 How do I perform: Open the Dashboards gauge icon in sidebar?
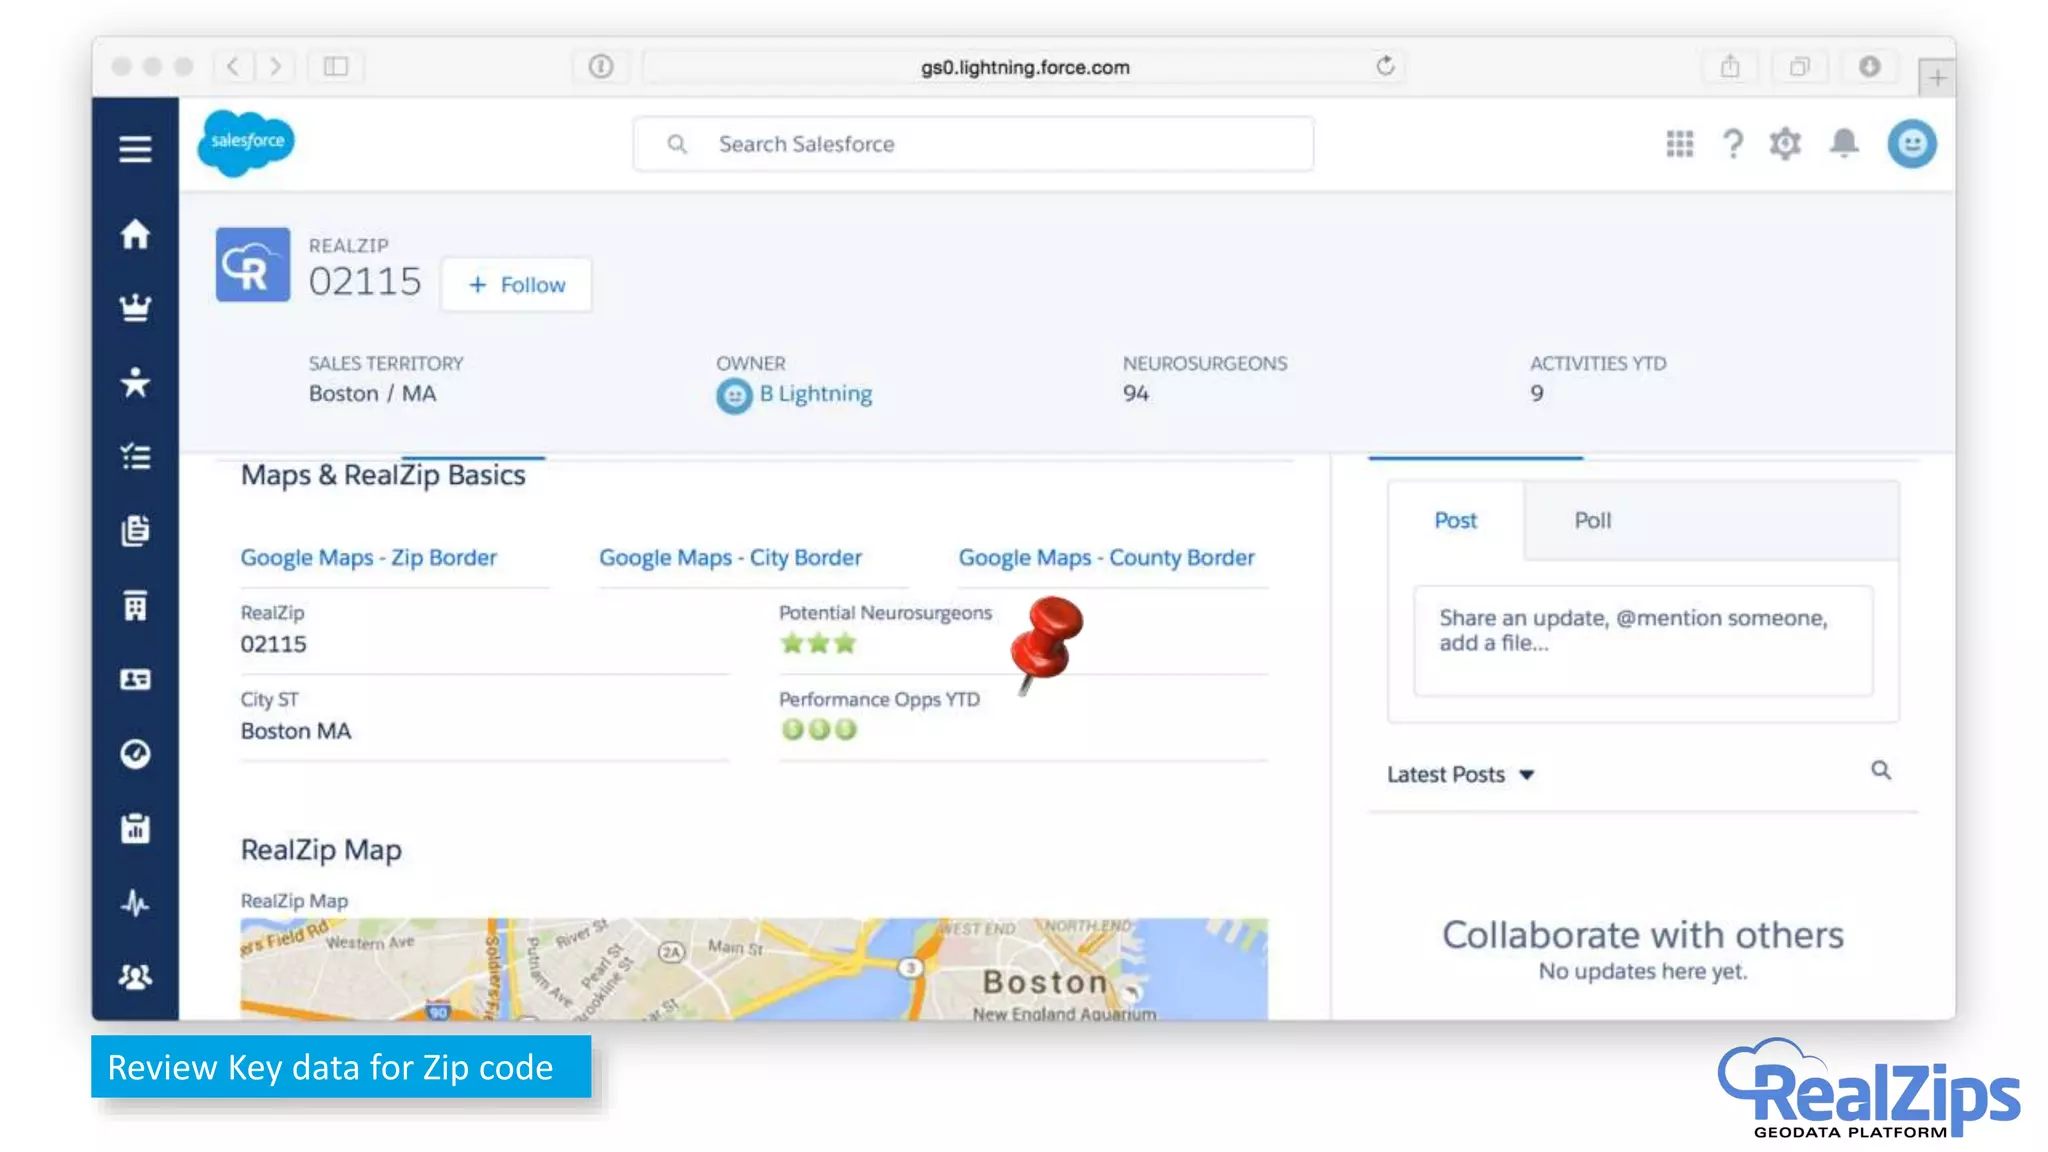click(x=135, y=753)
